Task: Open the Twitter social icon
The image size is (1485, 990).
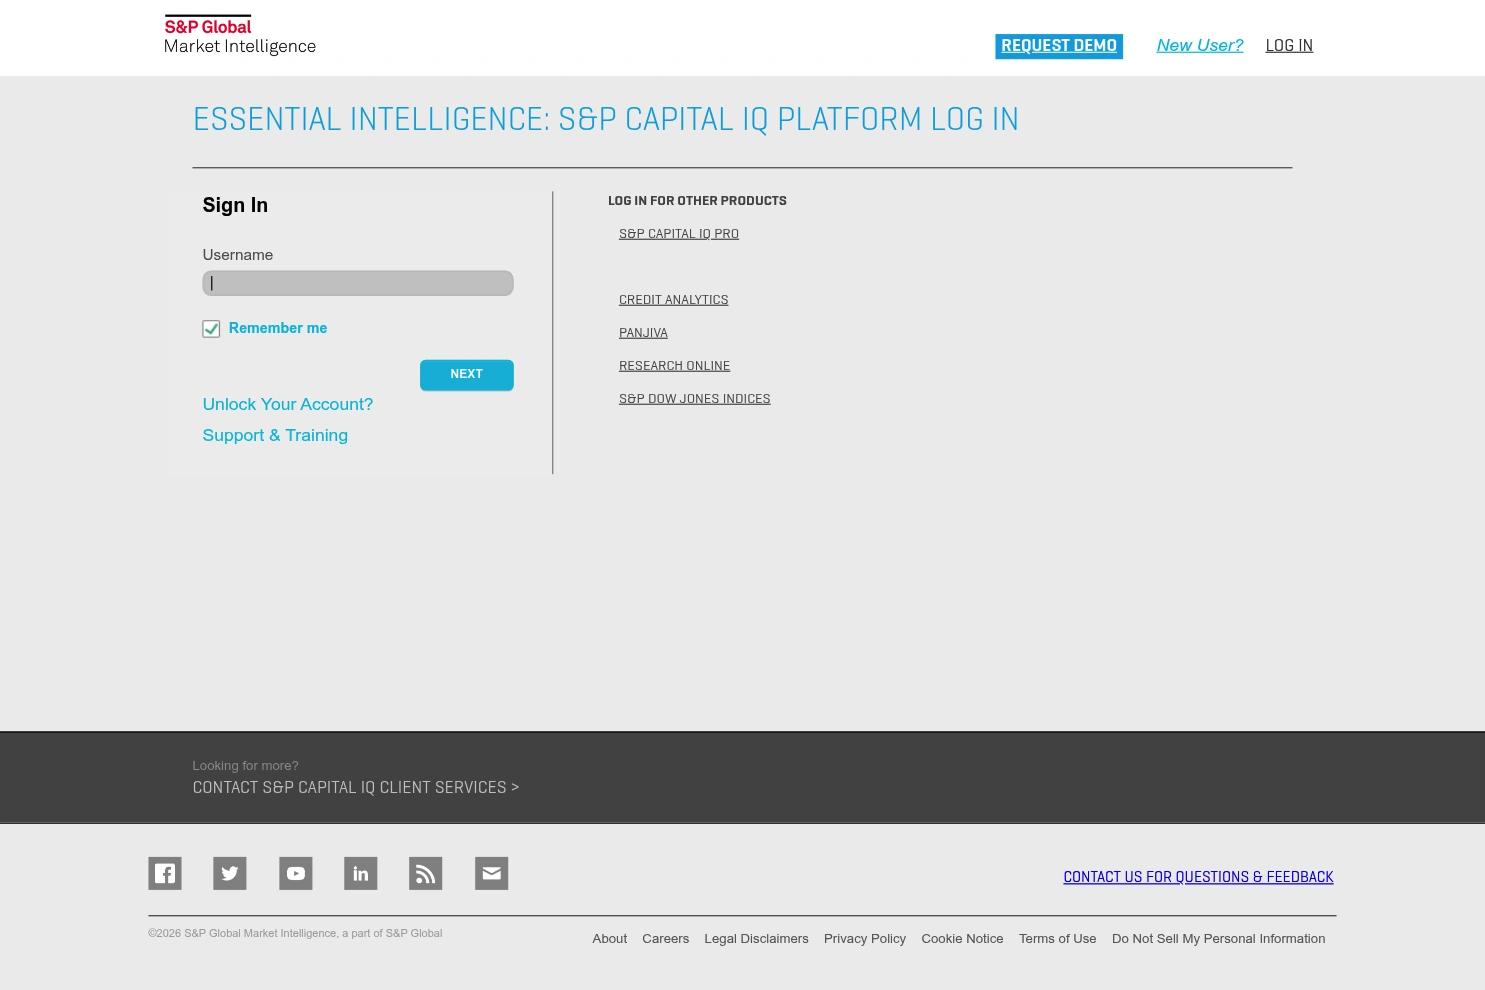Action: tap(230, 873)
